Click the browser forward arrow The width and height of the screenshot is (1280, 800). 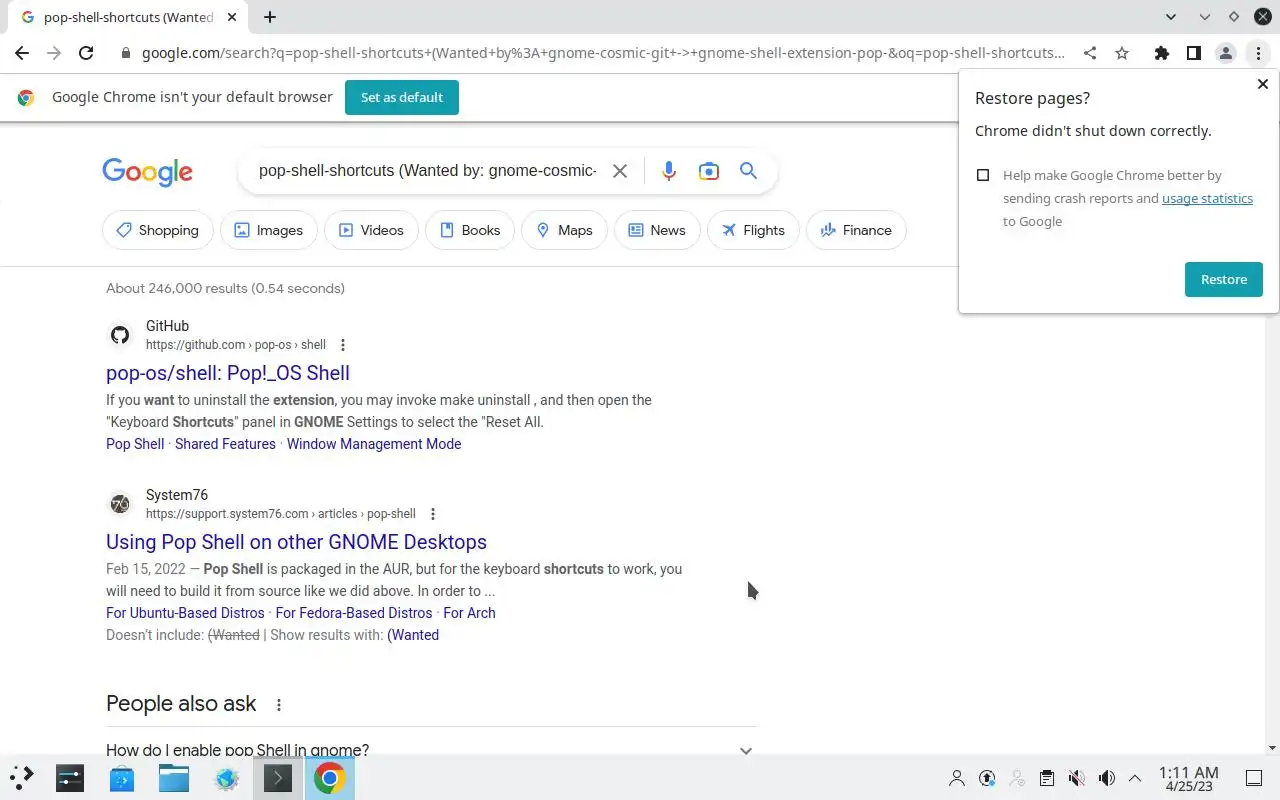(54, 53)
